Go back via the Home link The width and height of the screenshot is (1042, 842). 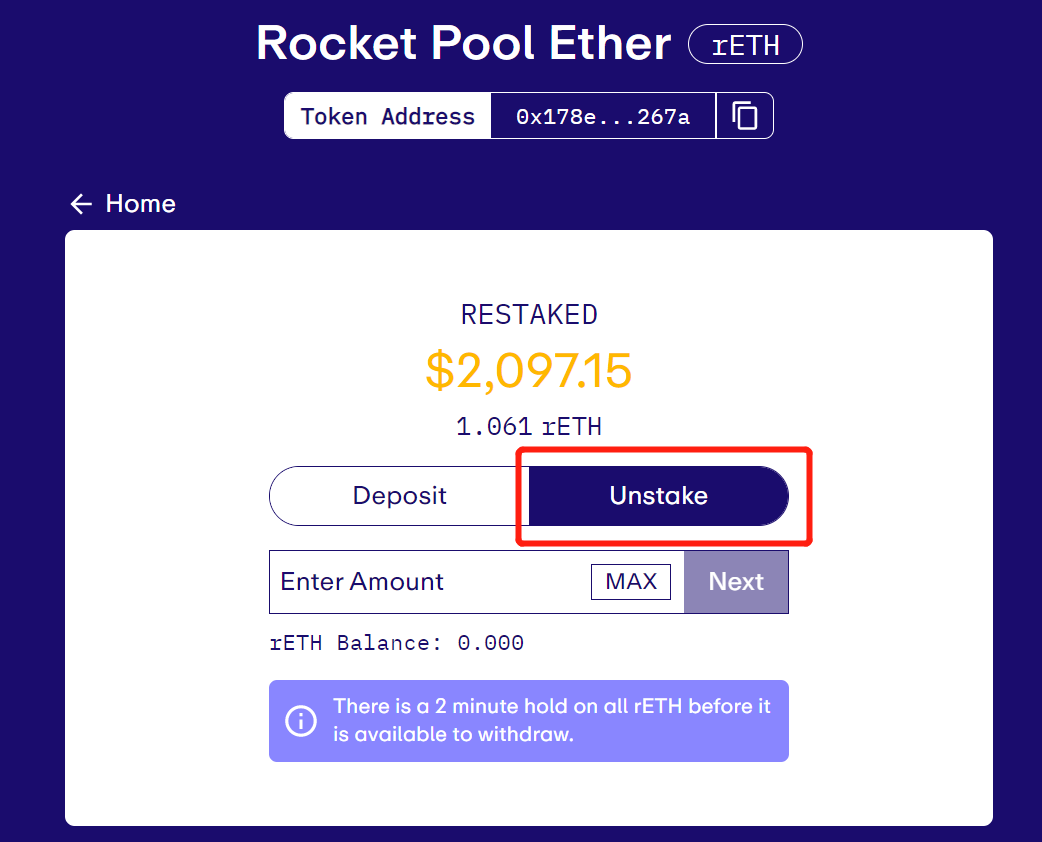(x=140, y=204)
